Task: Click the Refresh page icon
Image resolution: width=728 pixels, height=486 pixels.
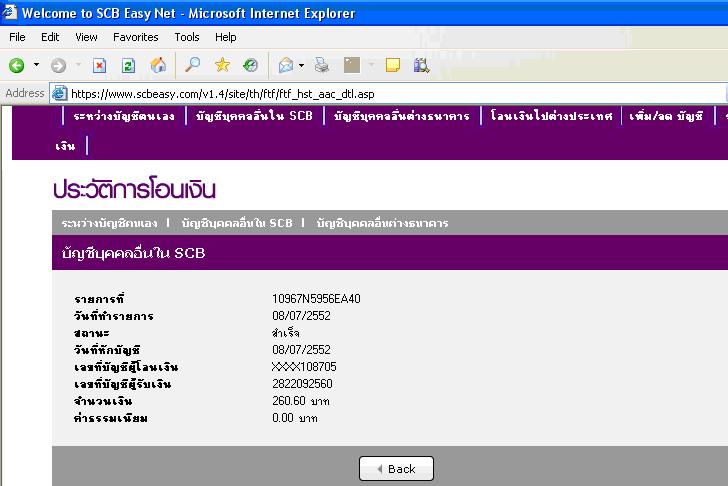Action: coord(128,65)
